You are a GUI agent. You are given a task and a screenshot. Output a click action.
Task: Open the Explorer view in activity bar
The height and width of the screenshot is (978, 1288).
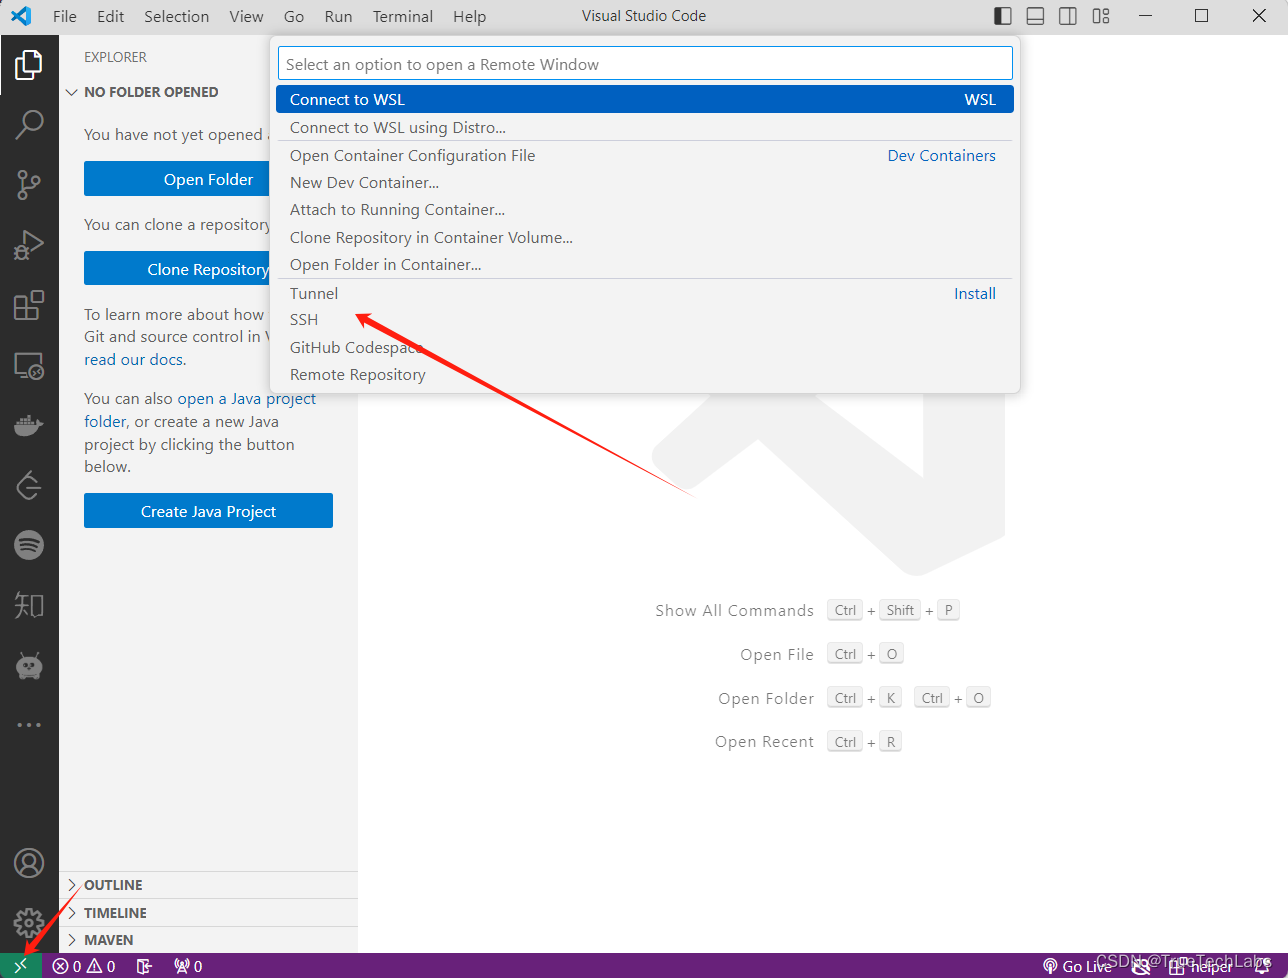pyautogui.click(x=29, y=65)
